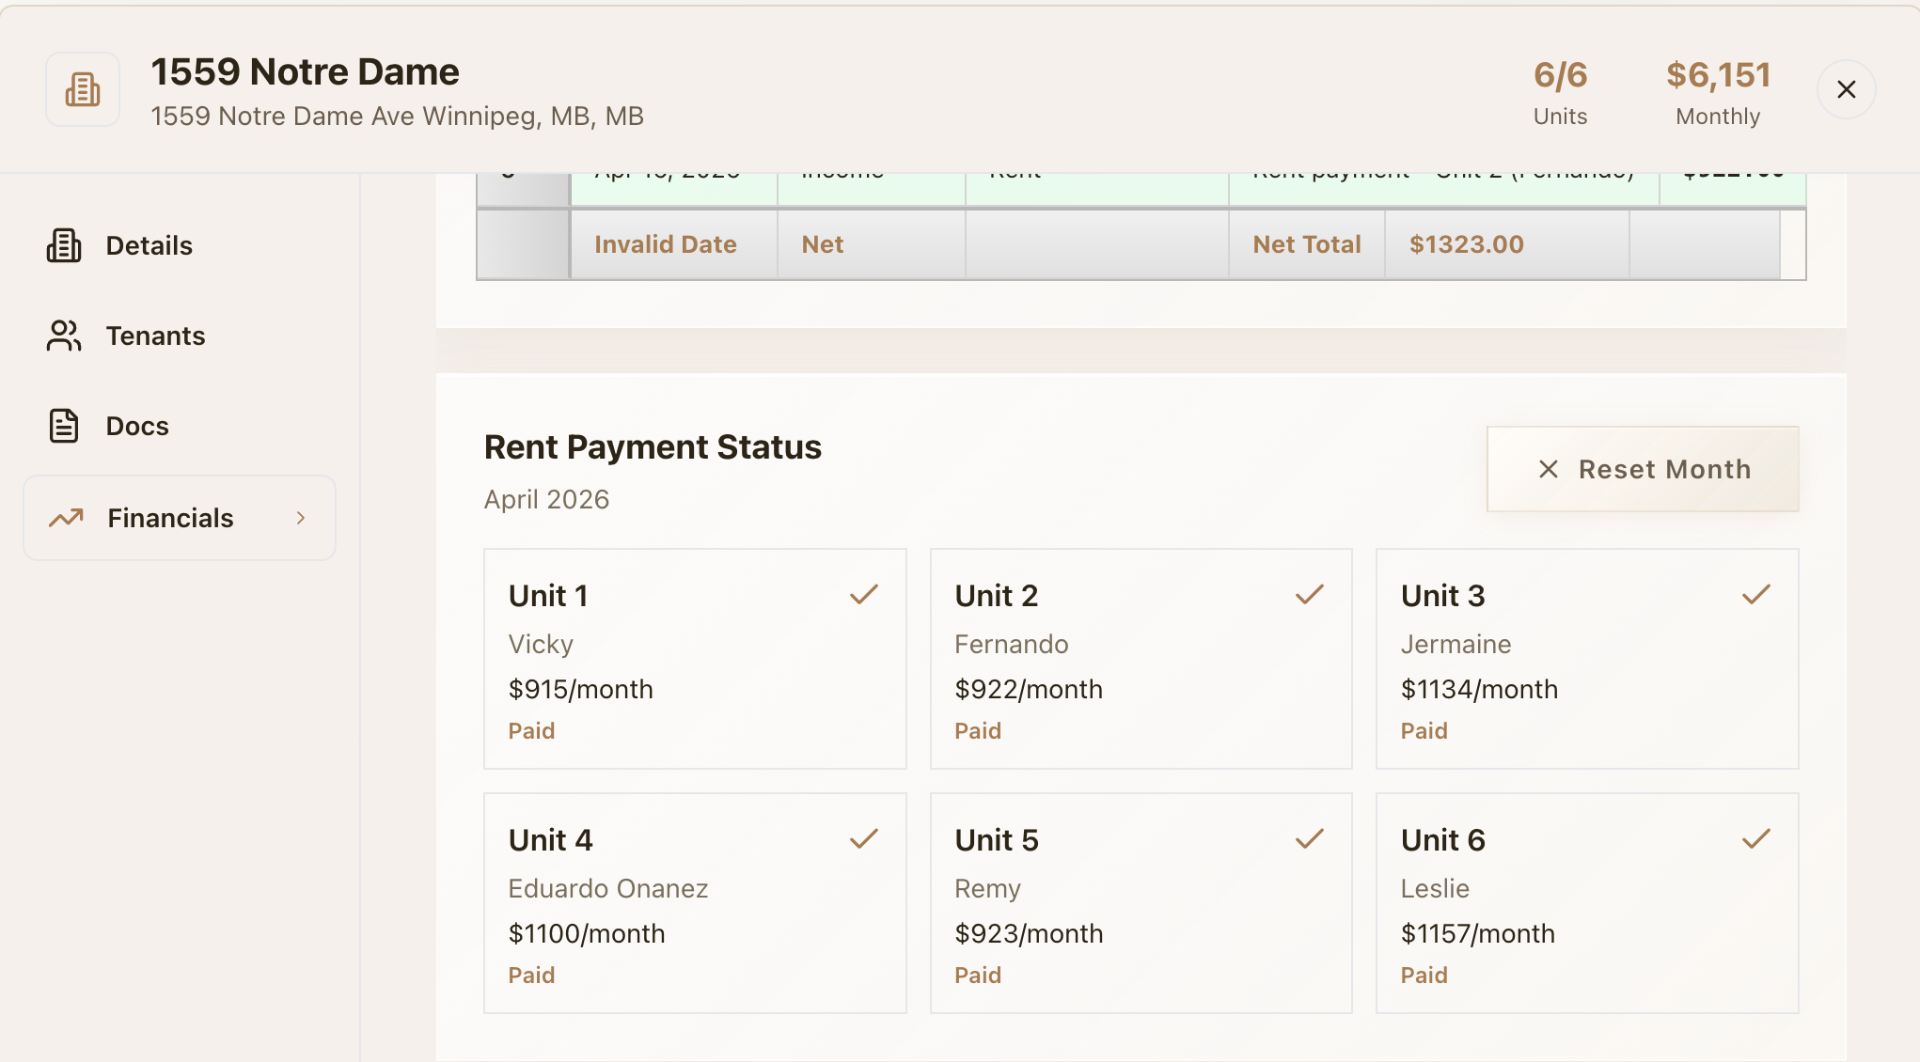This screenshot has height=1062, width=1920.
Task: Click tenant name Jermaine
Action: tap(1455, 644)
